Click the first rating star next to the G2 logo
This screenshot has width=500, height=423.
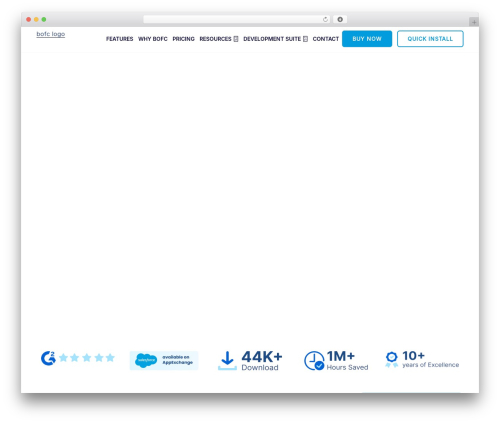click(x=63, y=358)
